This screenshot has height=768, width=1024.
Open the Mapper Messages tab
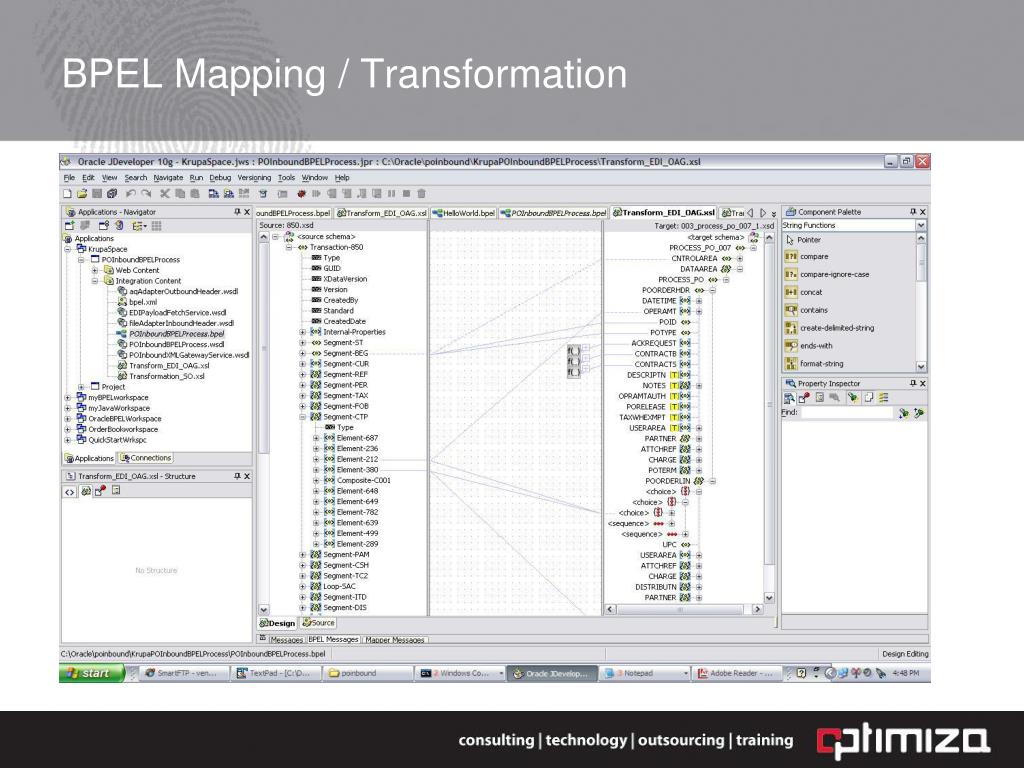[x=394, y=640]
